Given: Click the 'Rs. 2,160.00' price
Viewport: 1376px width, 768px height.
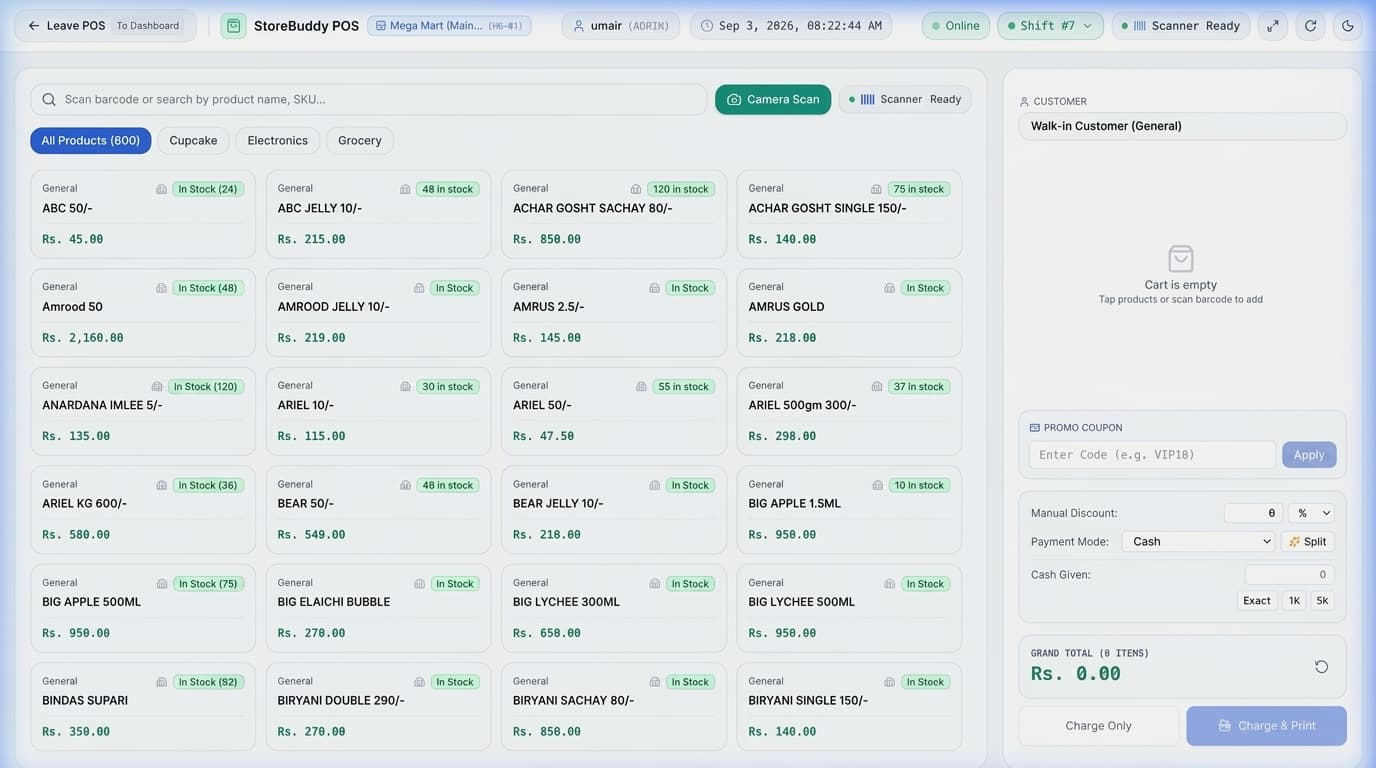Looking at the screenshot, I should pyautogui.click(x=83, y=338).
